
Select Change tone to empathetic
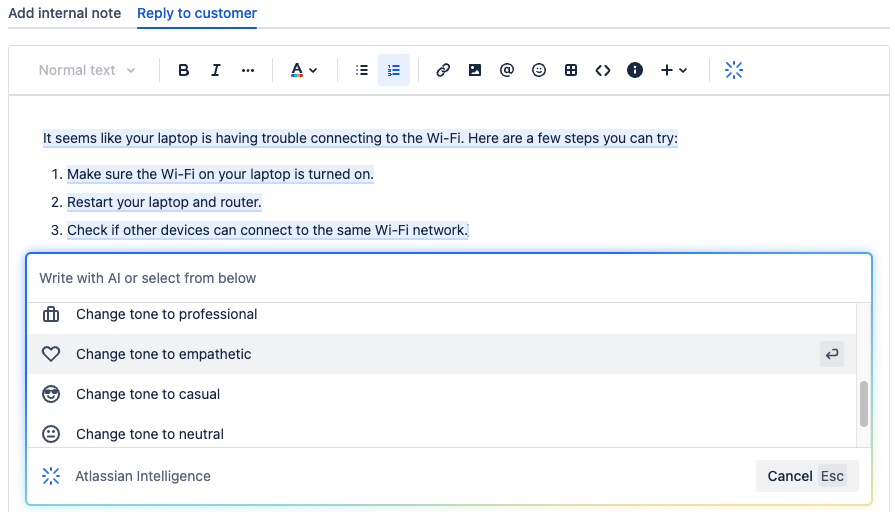pyautogui.click(x=164, y=354)
